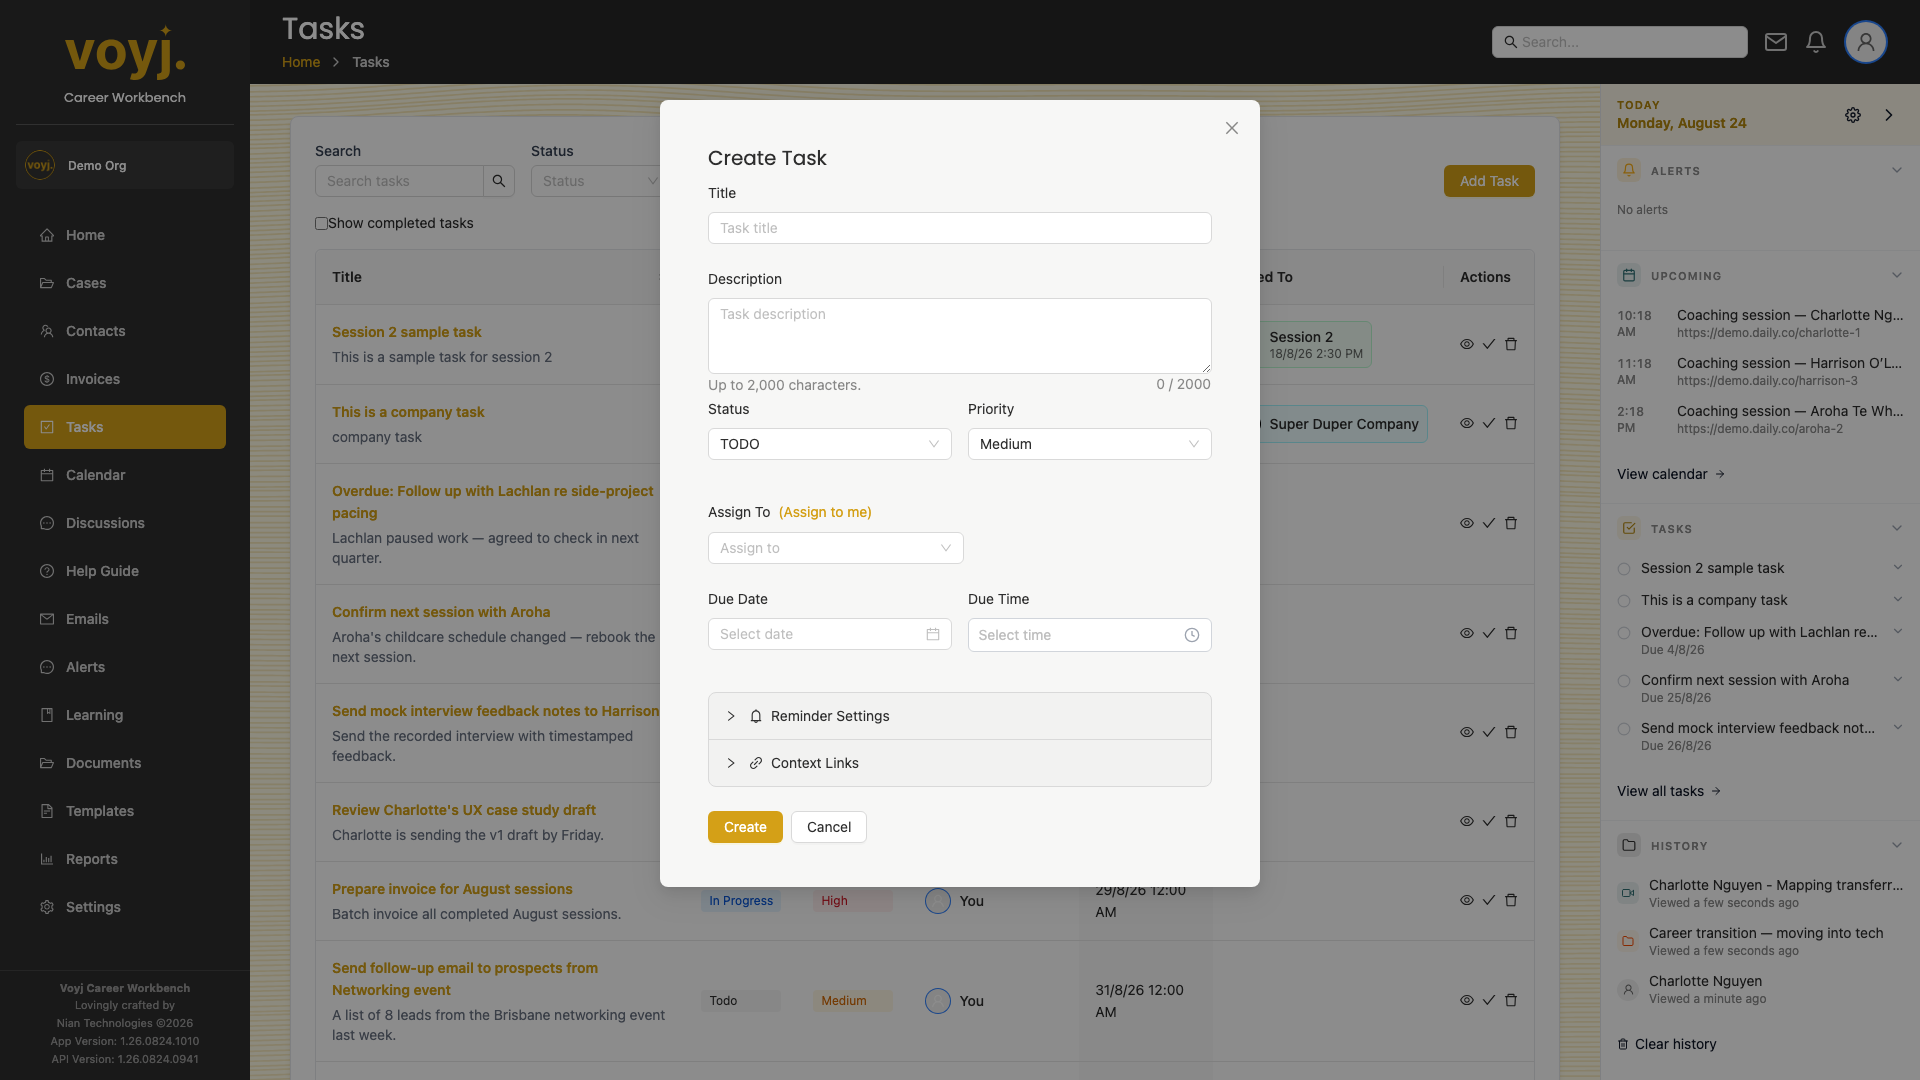The width and height of the screenshot is (1920, 1080).
Task: Mark Confirm next session with Aroha done
Action: [x=1489, y=633]
